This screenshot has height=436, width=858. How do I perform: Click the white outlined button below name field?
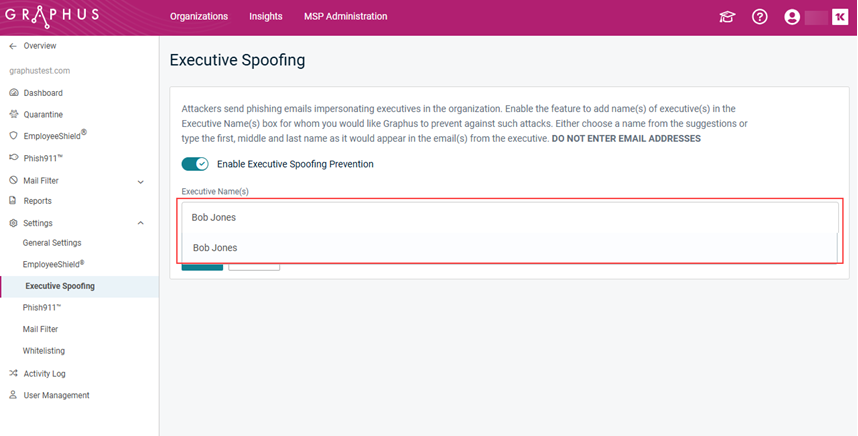254,266
